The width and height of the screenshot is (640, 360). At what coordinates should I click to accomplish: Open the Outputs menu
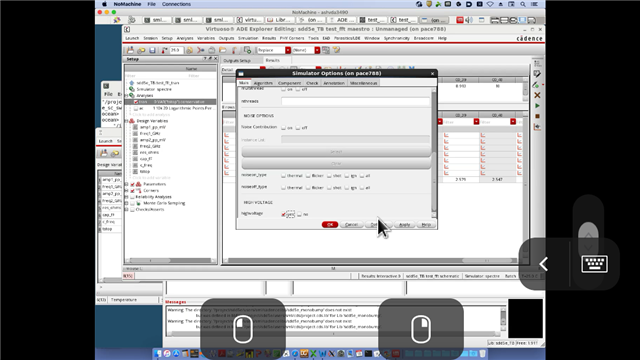[226, 38]
